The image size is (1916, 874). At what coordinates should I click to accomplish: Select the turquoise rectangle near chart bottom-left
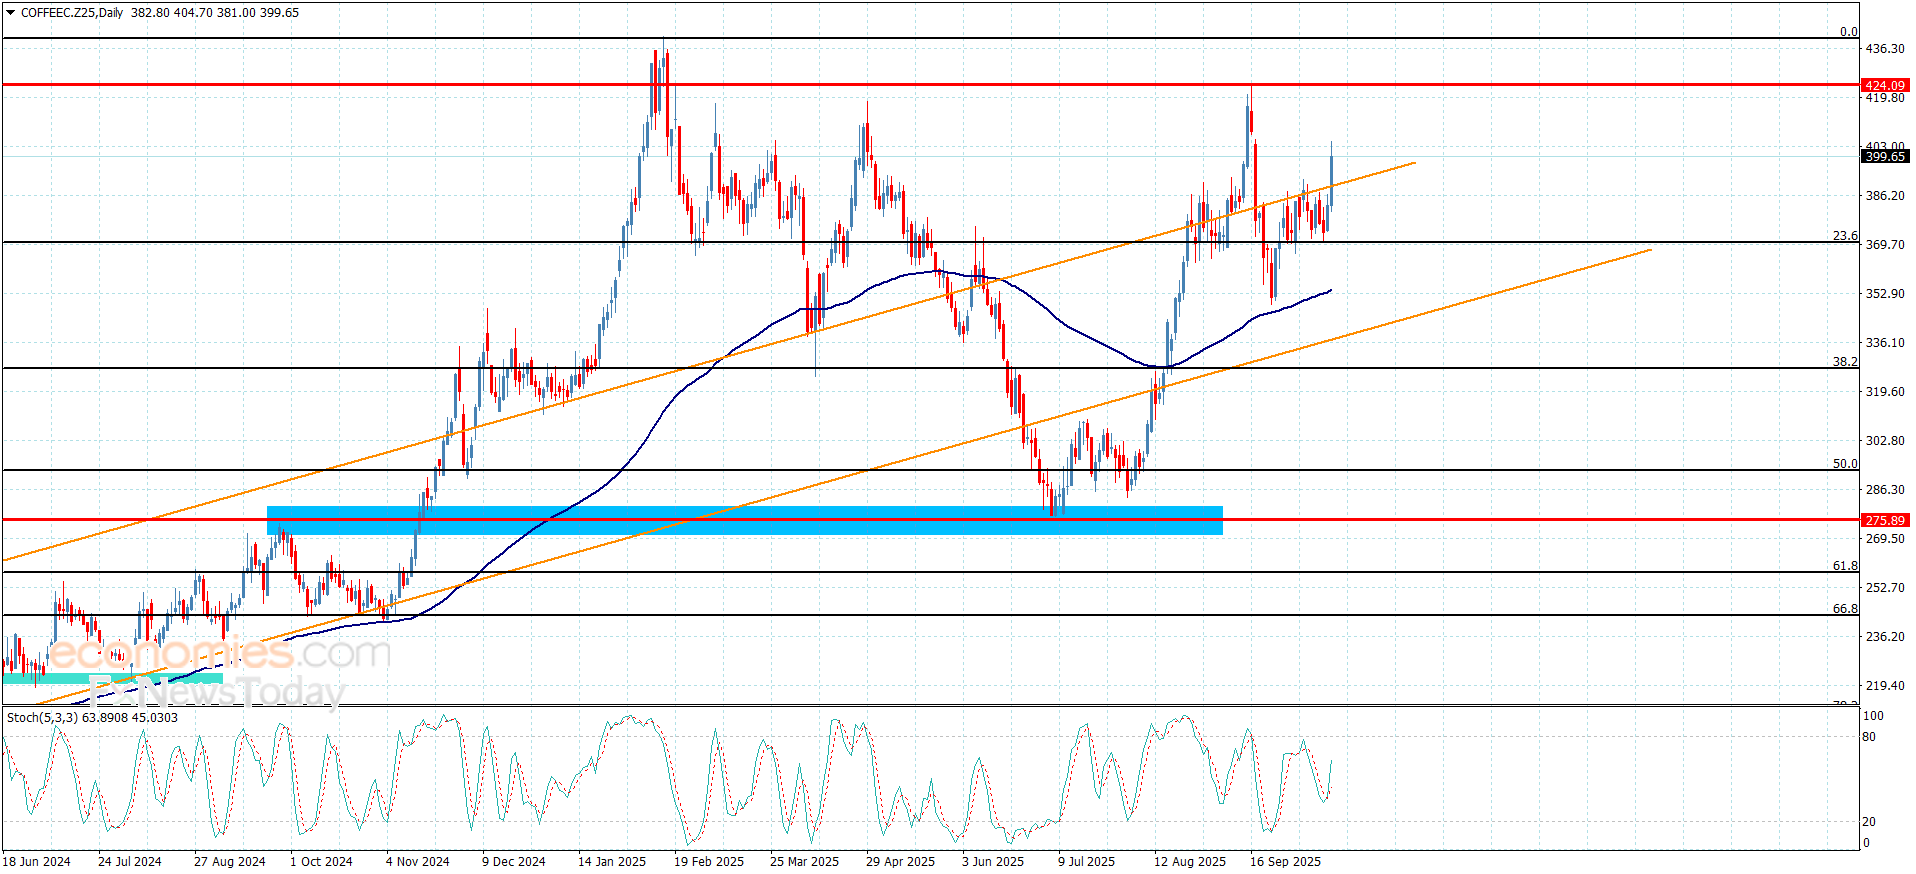click(x=113, y=678)
